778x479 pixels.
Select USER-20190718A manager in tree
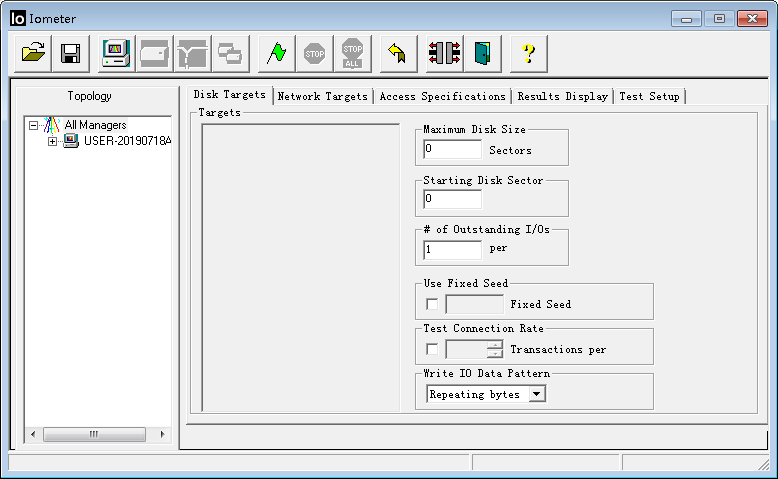[x=127, y=141]
